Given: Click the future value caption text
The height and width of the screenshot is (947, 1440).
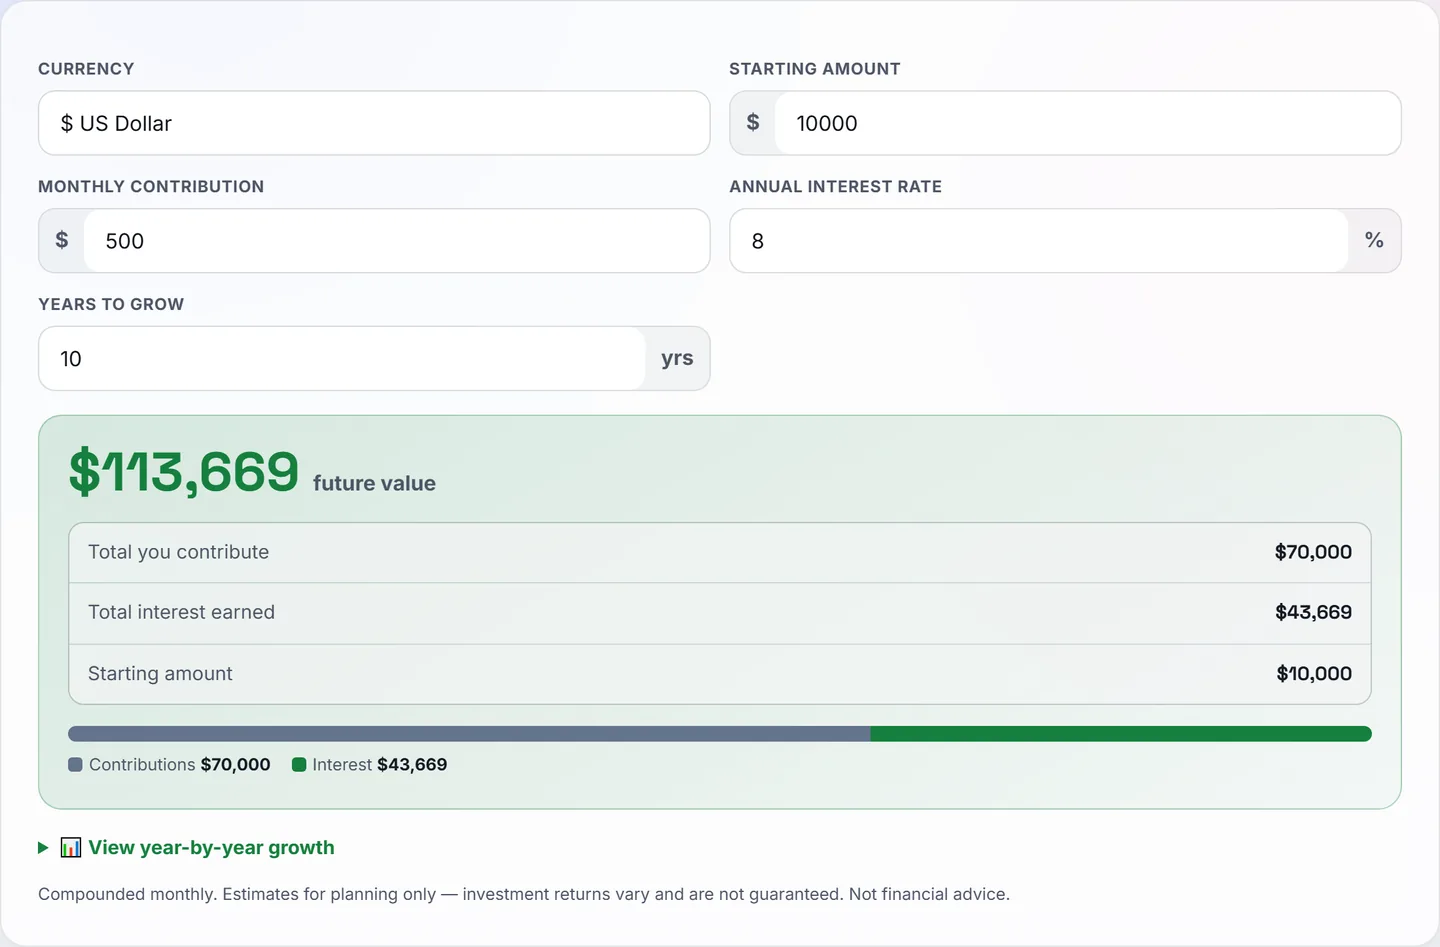Looking at the screenshot, I should click(x=374, y=483).
